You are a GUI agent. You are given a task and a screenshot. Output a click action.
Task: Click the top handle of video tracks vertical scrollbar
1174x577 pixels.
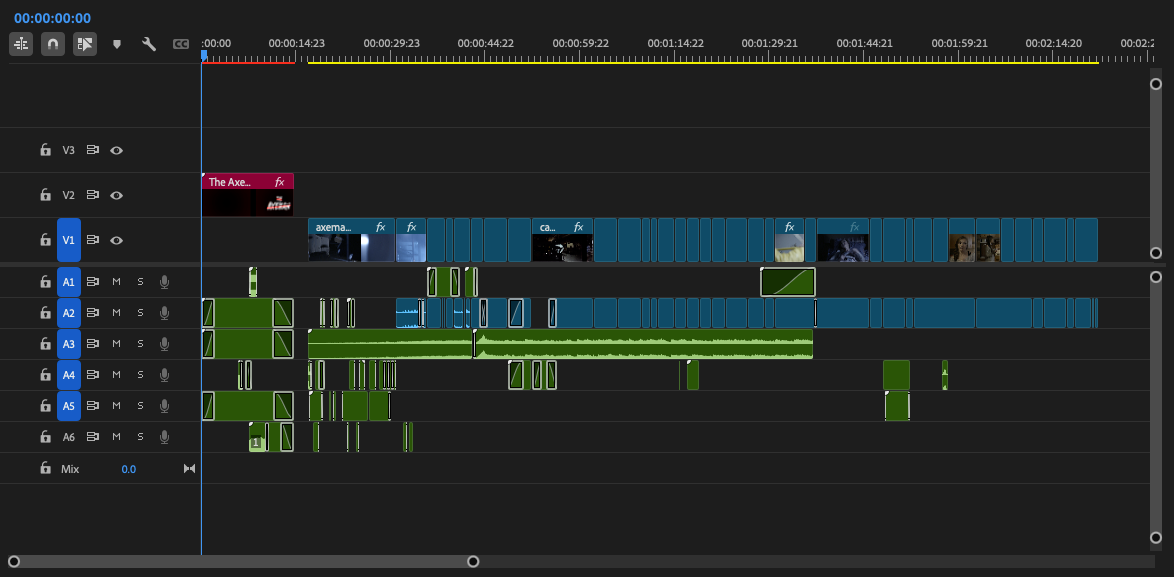(x=1155, y=84)
